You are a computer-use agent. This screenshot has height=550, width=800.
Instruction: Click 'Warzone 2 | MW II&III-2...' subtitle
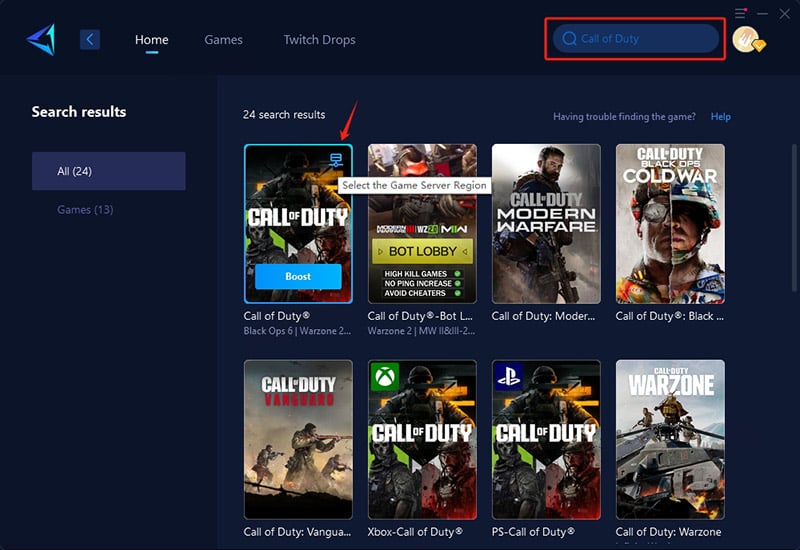point(421,331)
